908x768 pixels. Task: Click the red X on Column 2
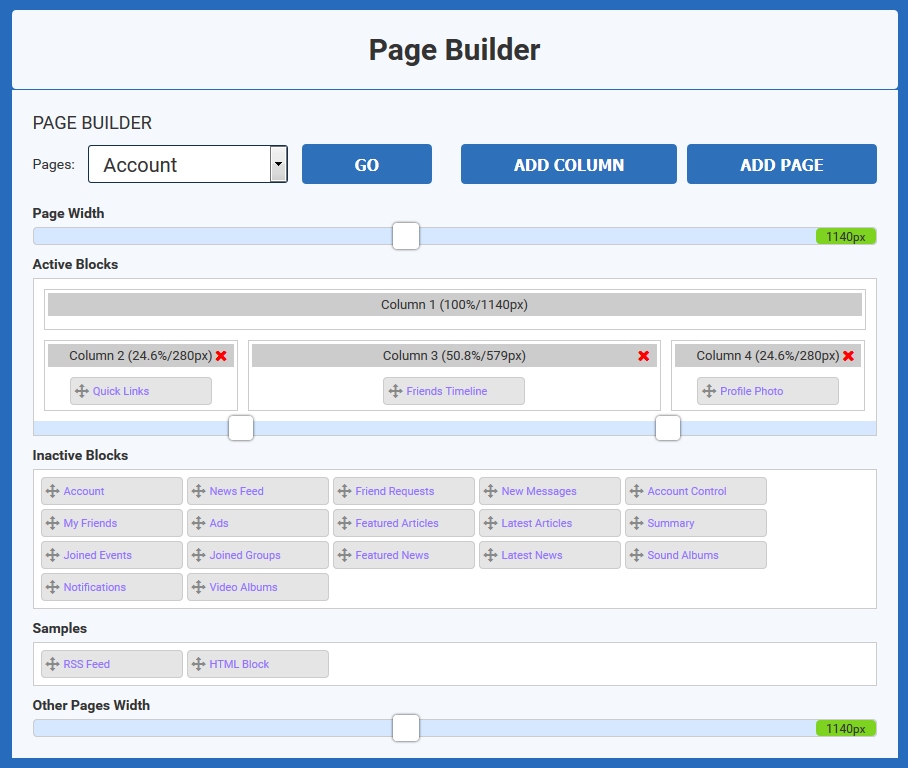click(x=221, y=356)
